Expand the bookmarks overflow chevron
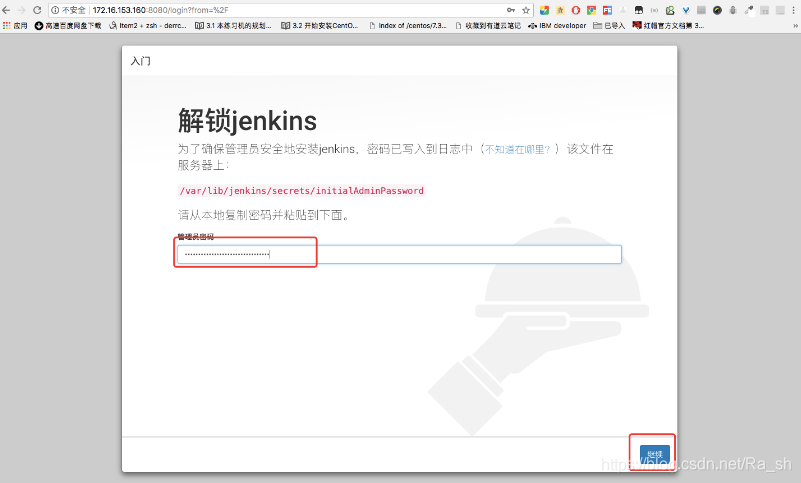This screenshot has width=801, height=483. (x=795, y=26)
